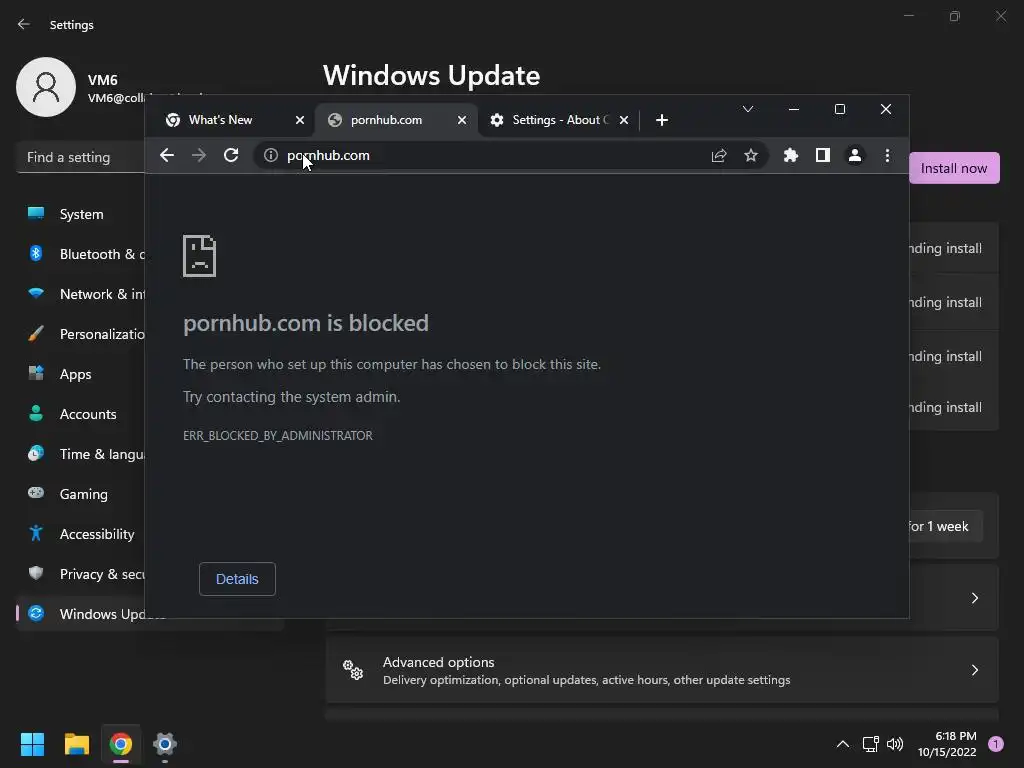The image size is (1024, 768).
Task: Open the Windows Start menu
Action: click(33, 744)
